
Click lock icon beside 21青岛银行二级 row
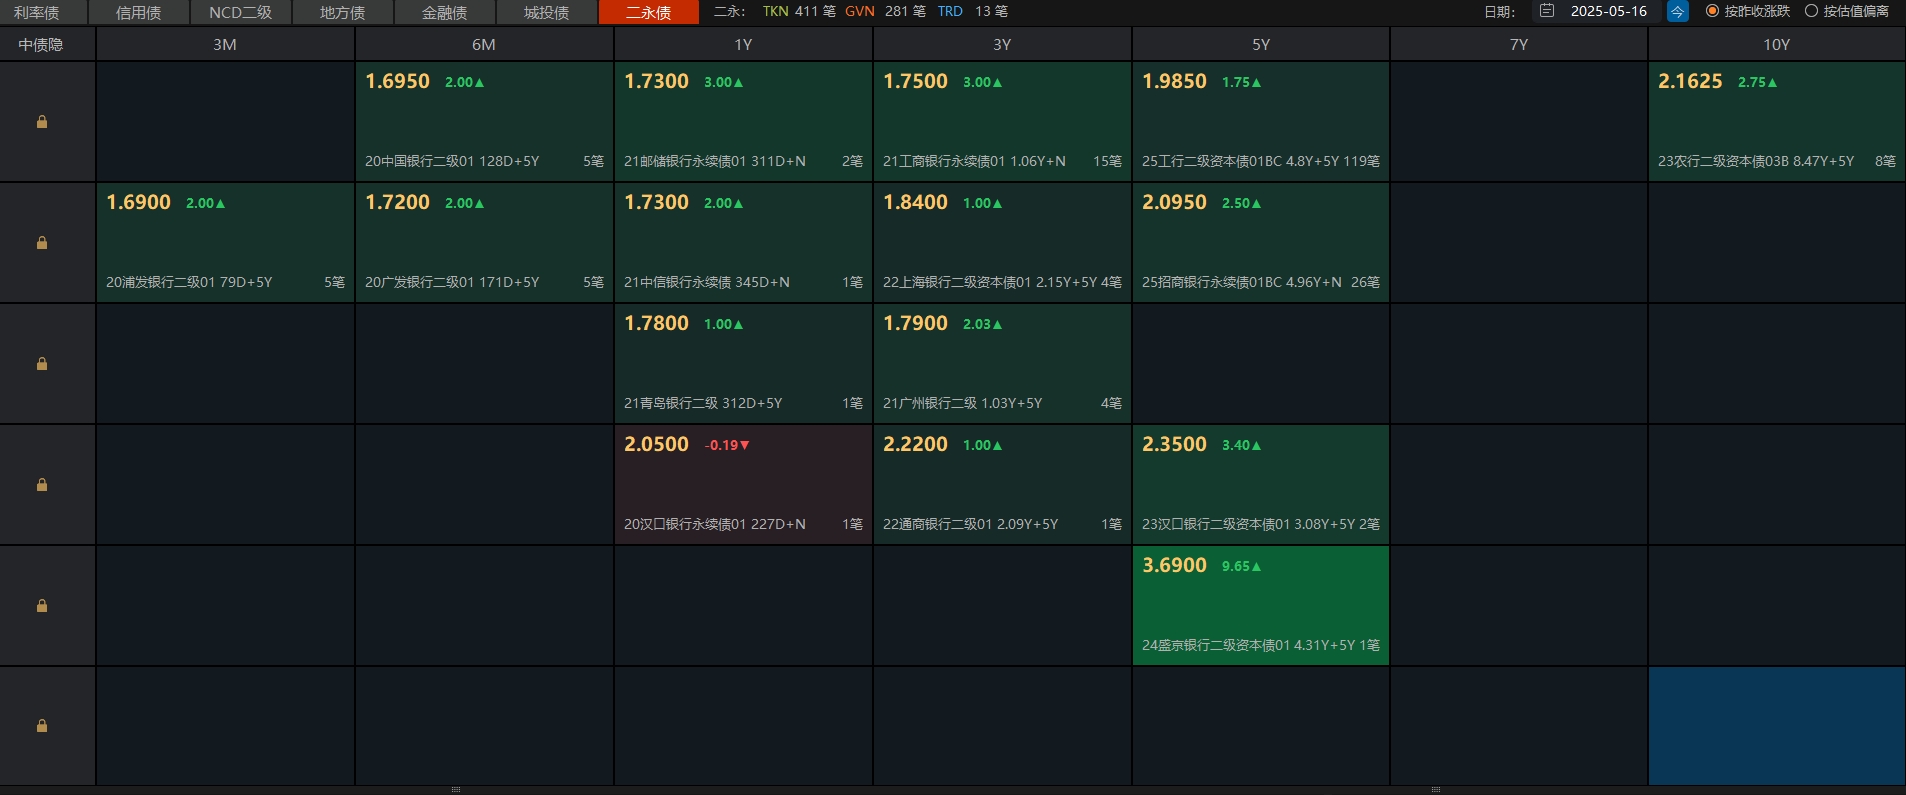42,364
